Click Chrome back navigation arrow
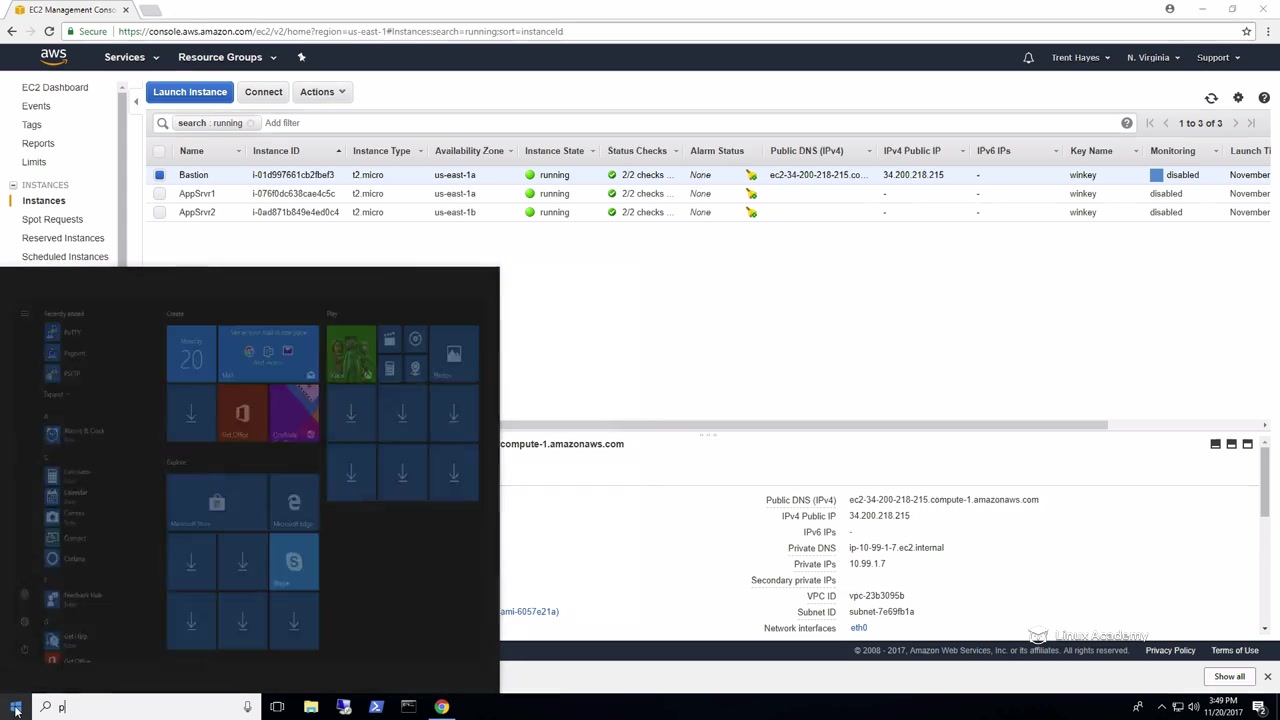Viewport: 1280px width, 720px height. point(12,31)
